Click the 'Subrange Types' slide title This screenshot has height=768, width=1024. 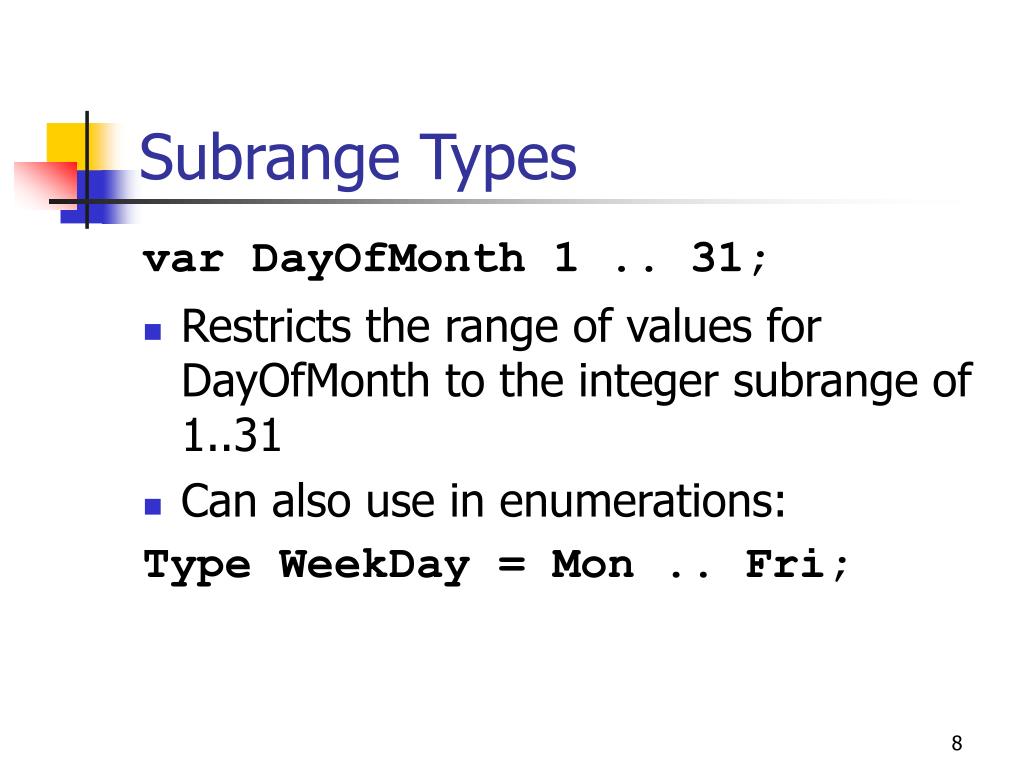point(358,159)
